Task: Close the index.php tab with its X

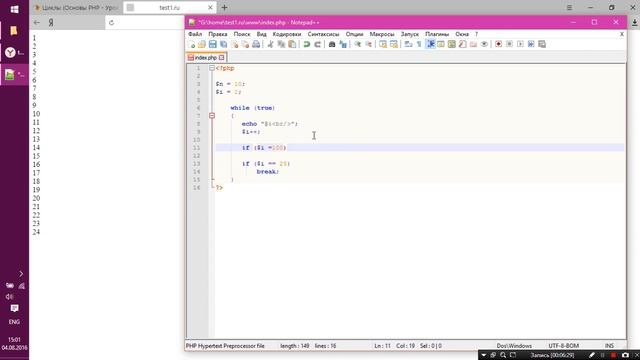Action: tap(222, 58)
